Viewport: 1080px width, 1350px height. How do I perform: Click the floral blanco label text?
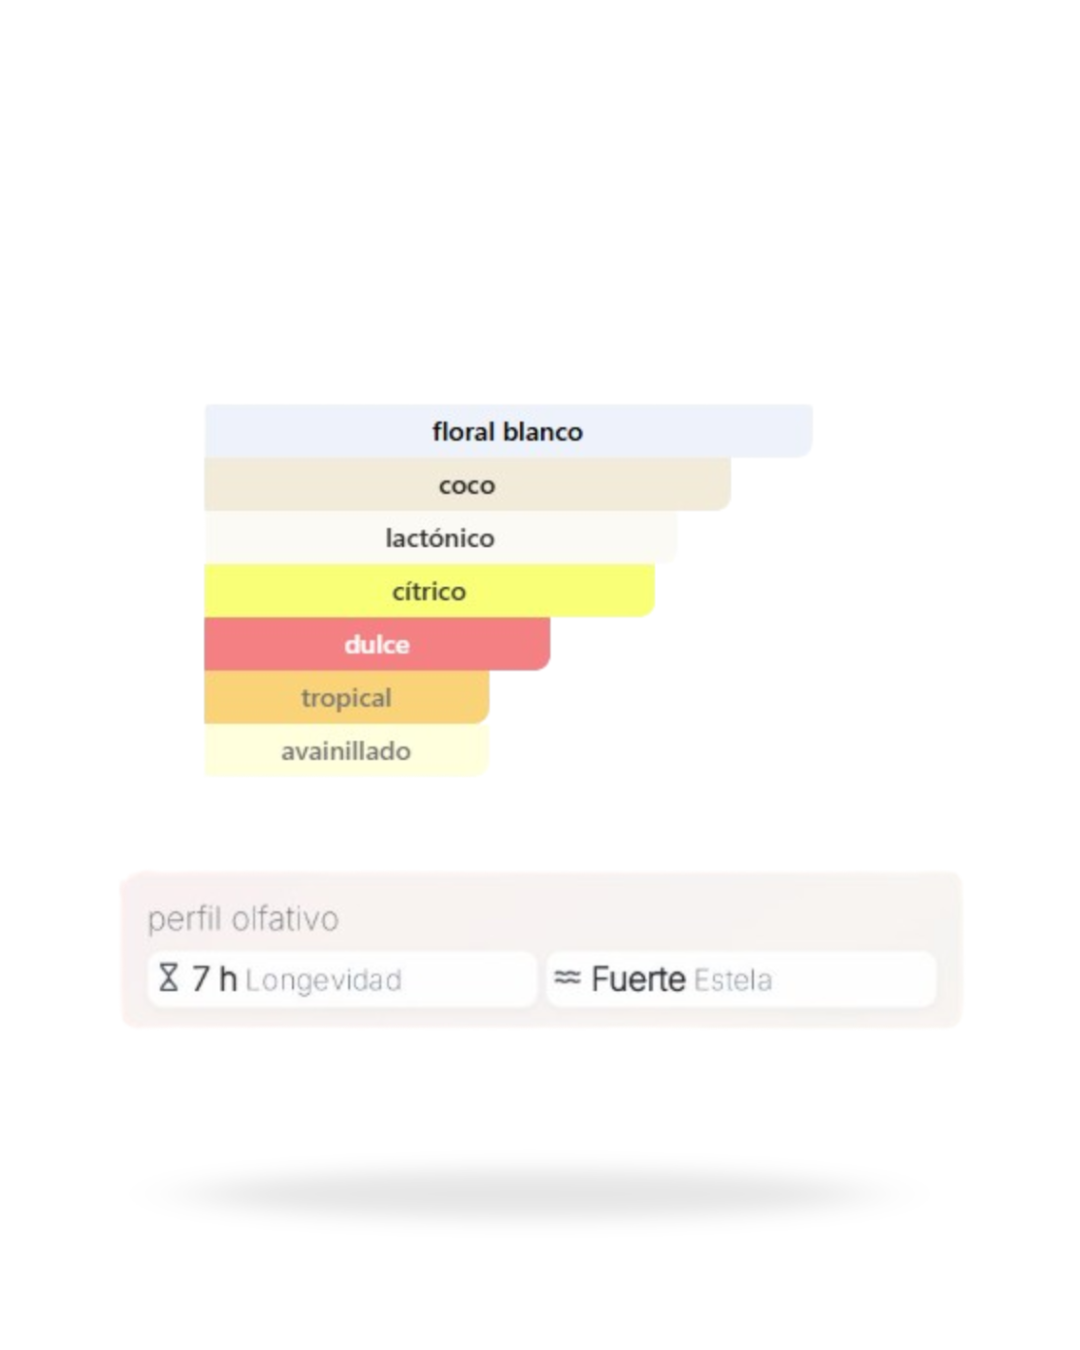click(507, 432)
